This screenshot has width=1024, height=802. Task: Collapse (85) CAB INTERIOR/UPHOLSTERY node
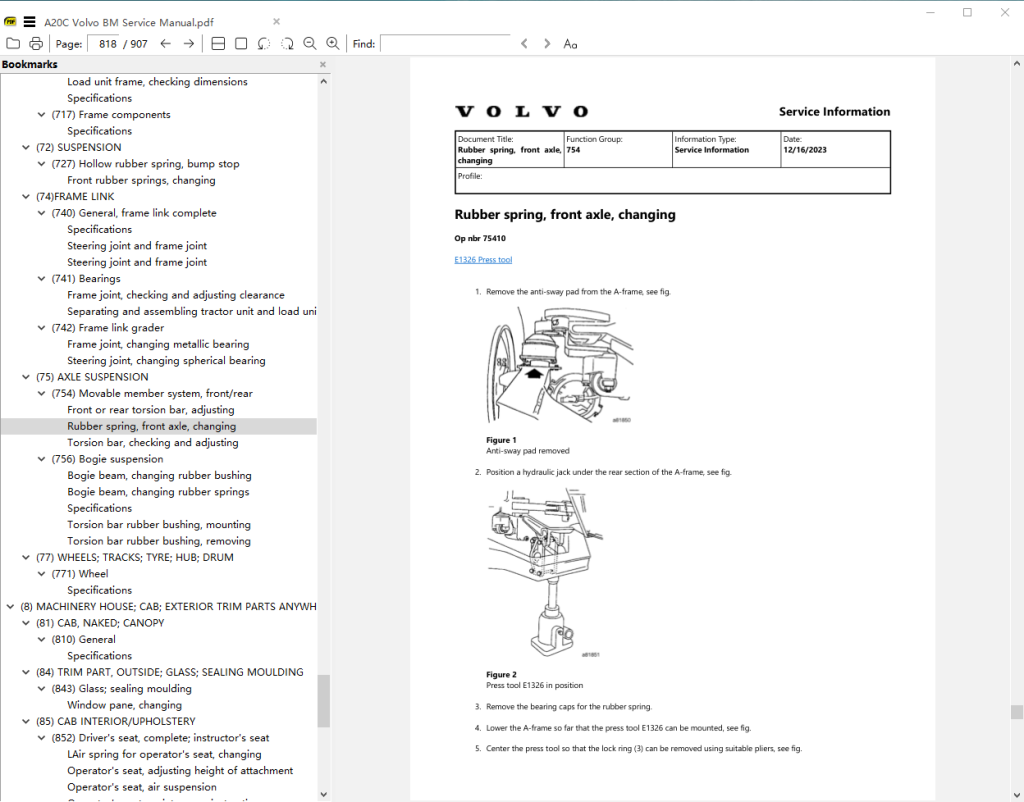point(26,722)
